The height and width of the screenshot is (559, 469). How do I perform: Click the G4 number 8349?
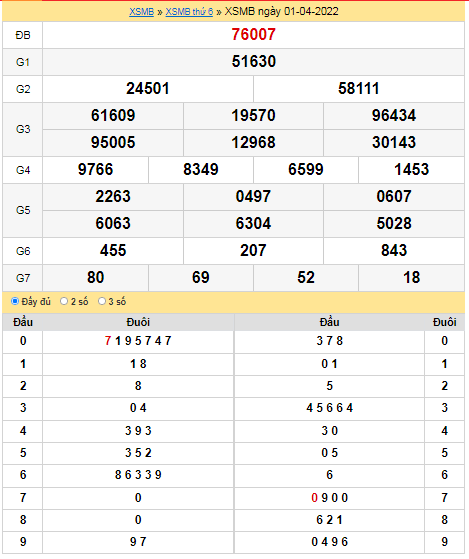[x=201, y=169]
